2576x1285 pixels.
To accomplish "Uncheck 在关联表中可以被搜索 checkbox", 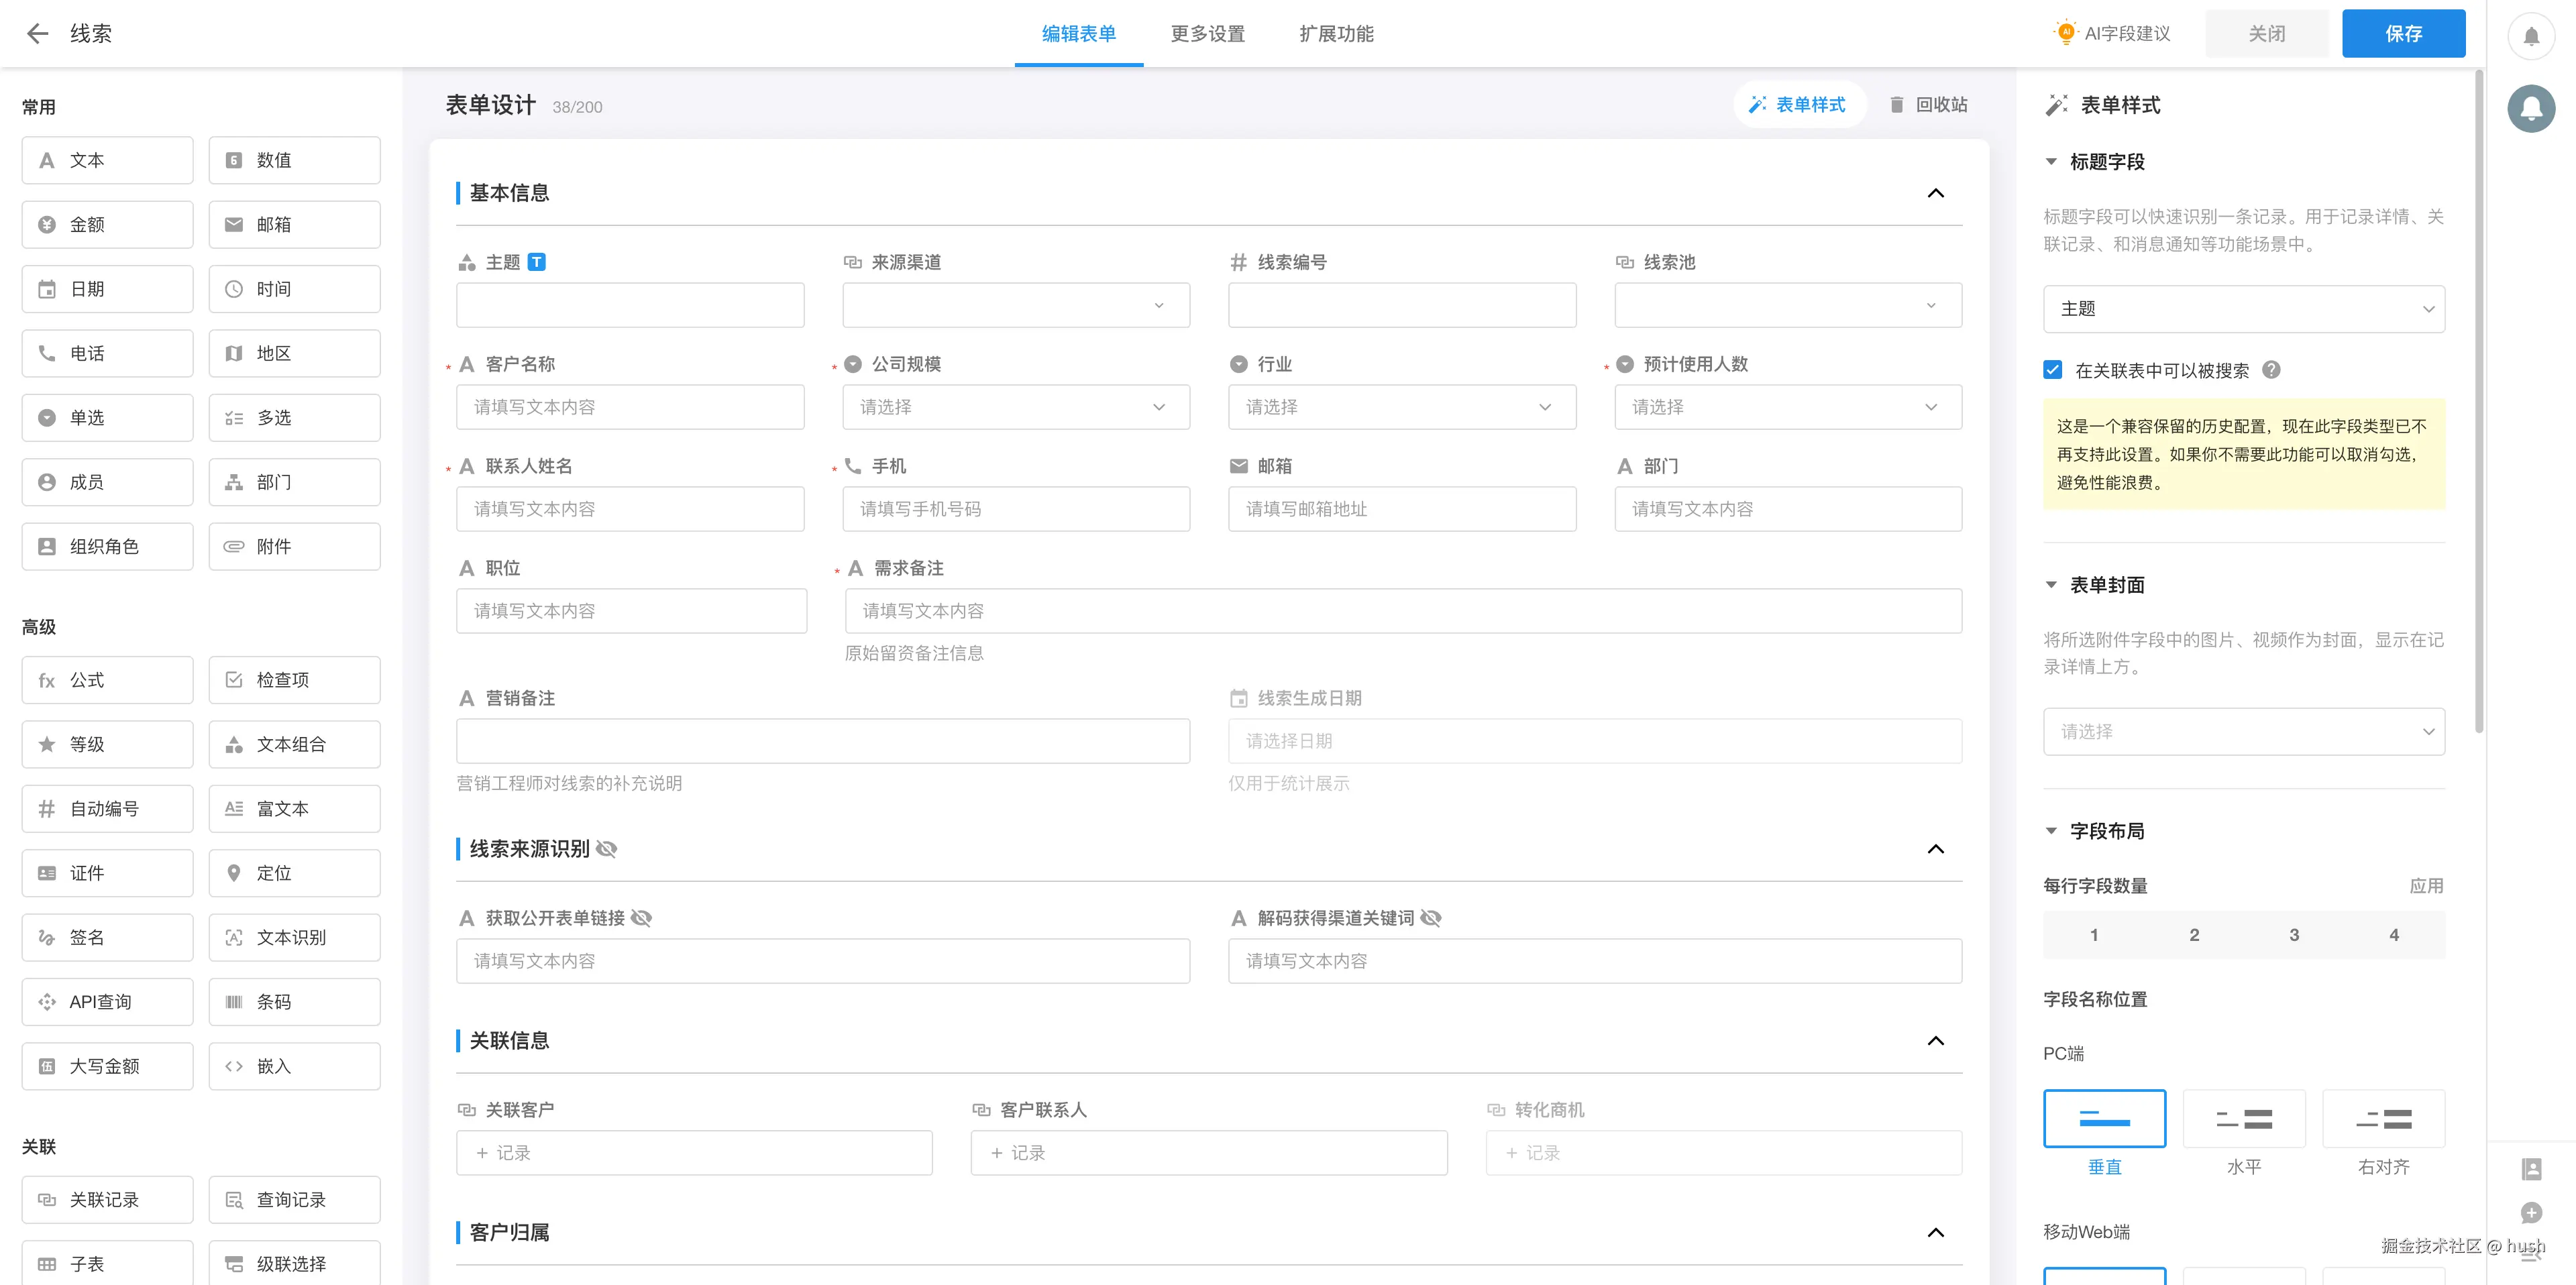I will pyautogui.click(x=2053, y=370).
